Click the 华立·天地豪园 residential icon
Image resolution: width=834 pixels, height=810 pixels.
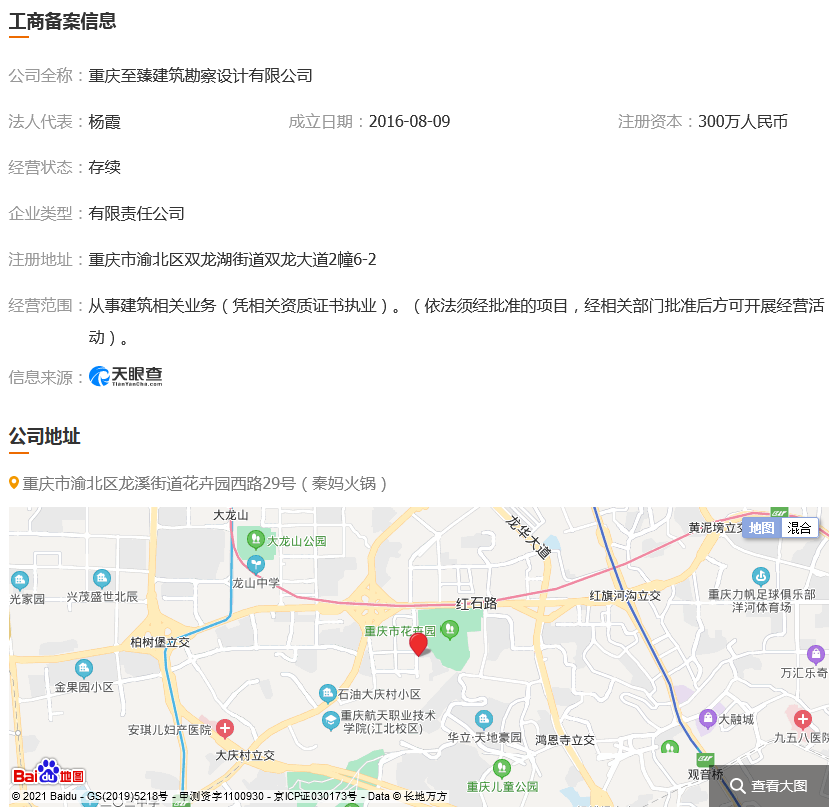coord(483,720)
